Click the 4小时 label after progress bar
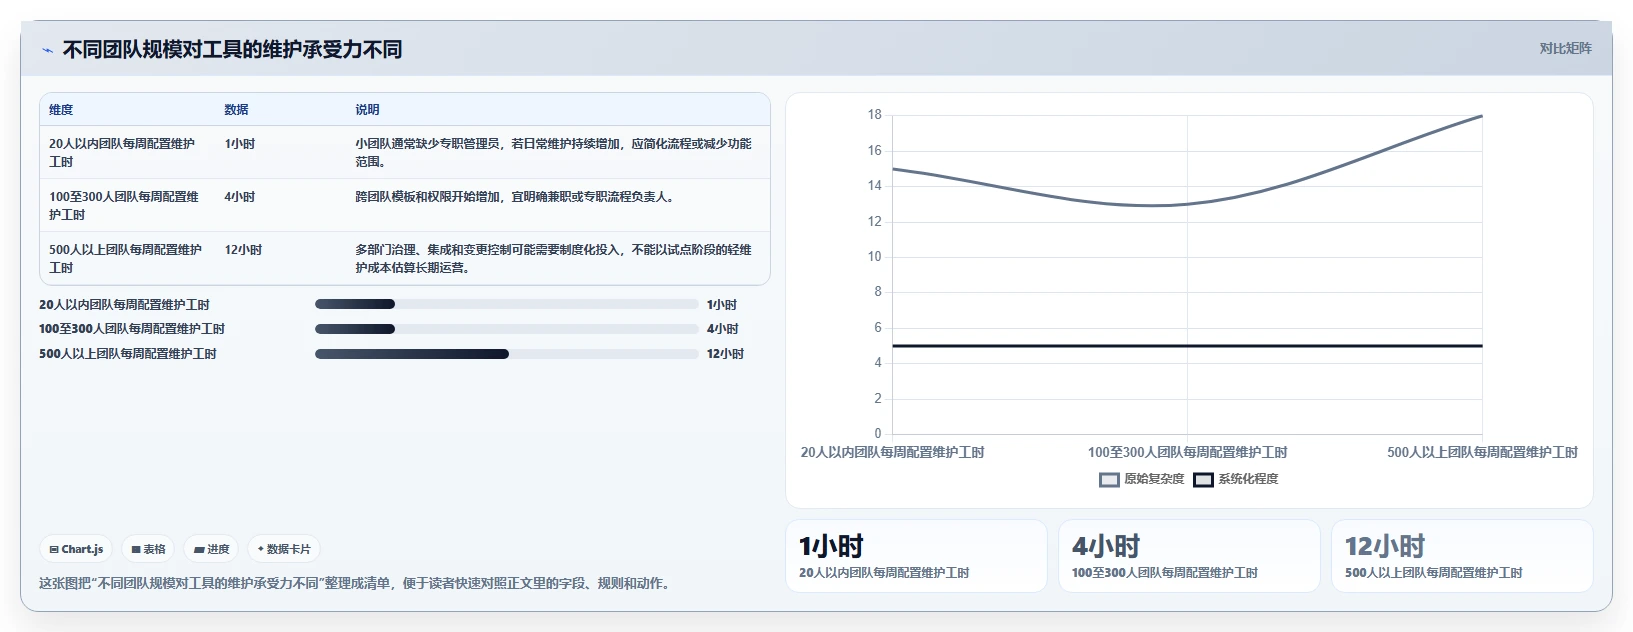 pyautogui.click(x=723, y=329)
